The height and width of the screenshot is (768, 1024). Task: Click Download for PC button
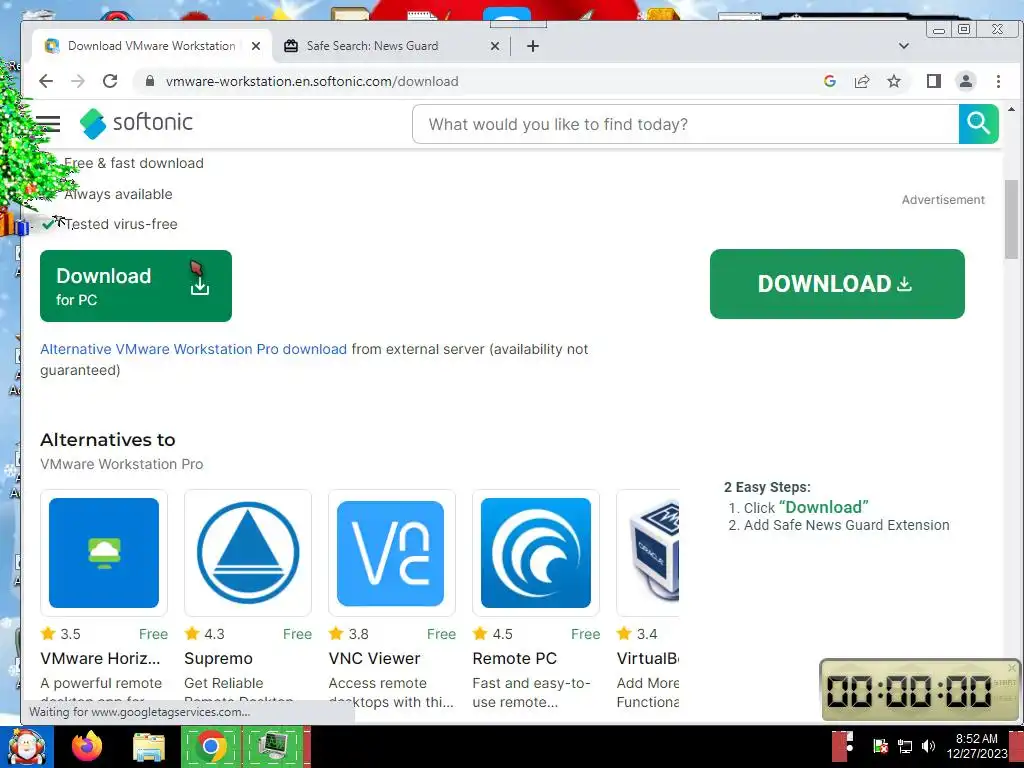(136, 286)
